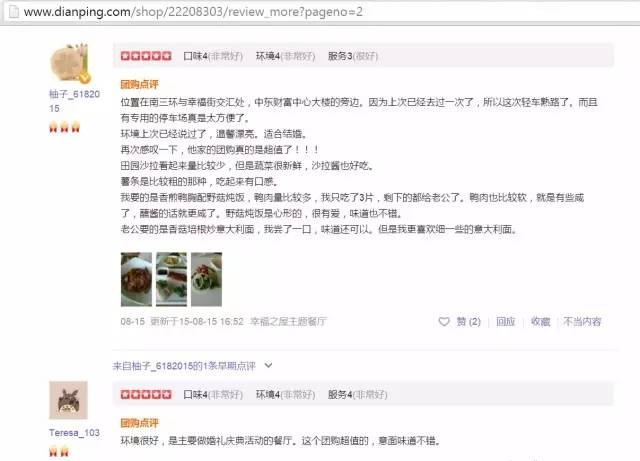The image size is (640, 461).
Task: Expand 来自柚子_6182015的1条早期点评 link
Action: pos(184,366)
